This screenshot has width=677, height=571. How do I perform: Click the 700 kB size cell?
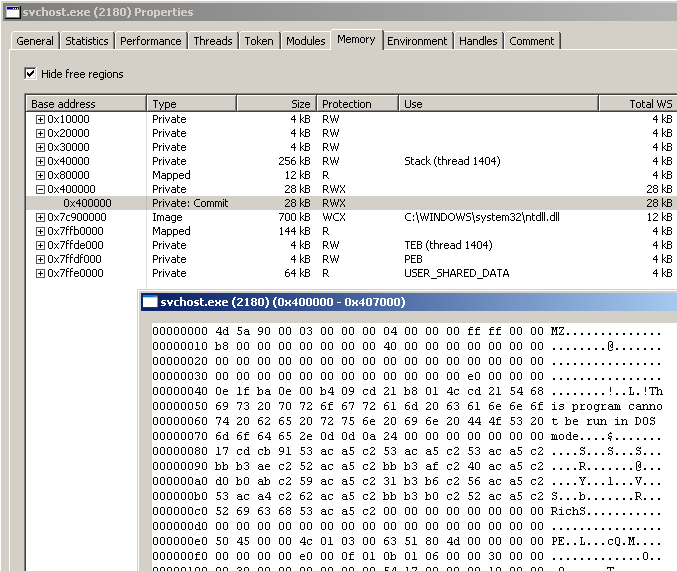coord(294,217)
